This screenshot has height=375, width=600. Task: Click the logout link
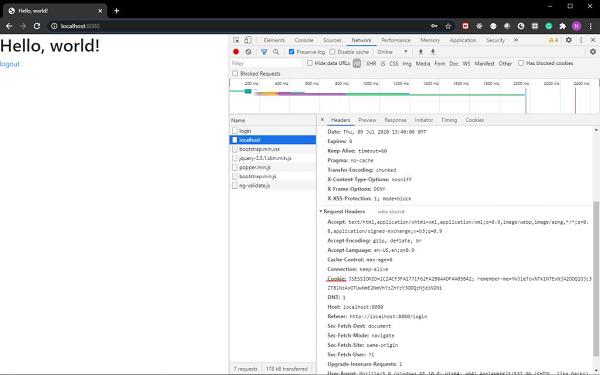[10, 64]
